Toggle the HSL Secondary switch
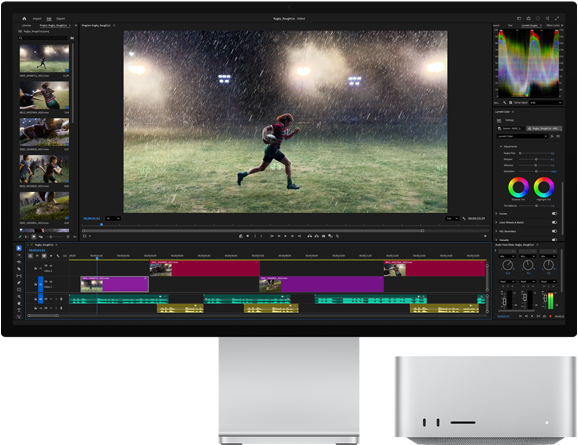 click(554, 231)
